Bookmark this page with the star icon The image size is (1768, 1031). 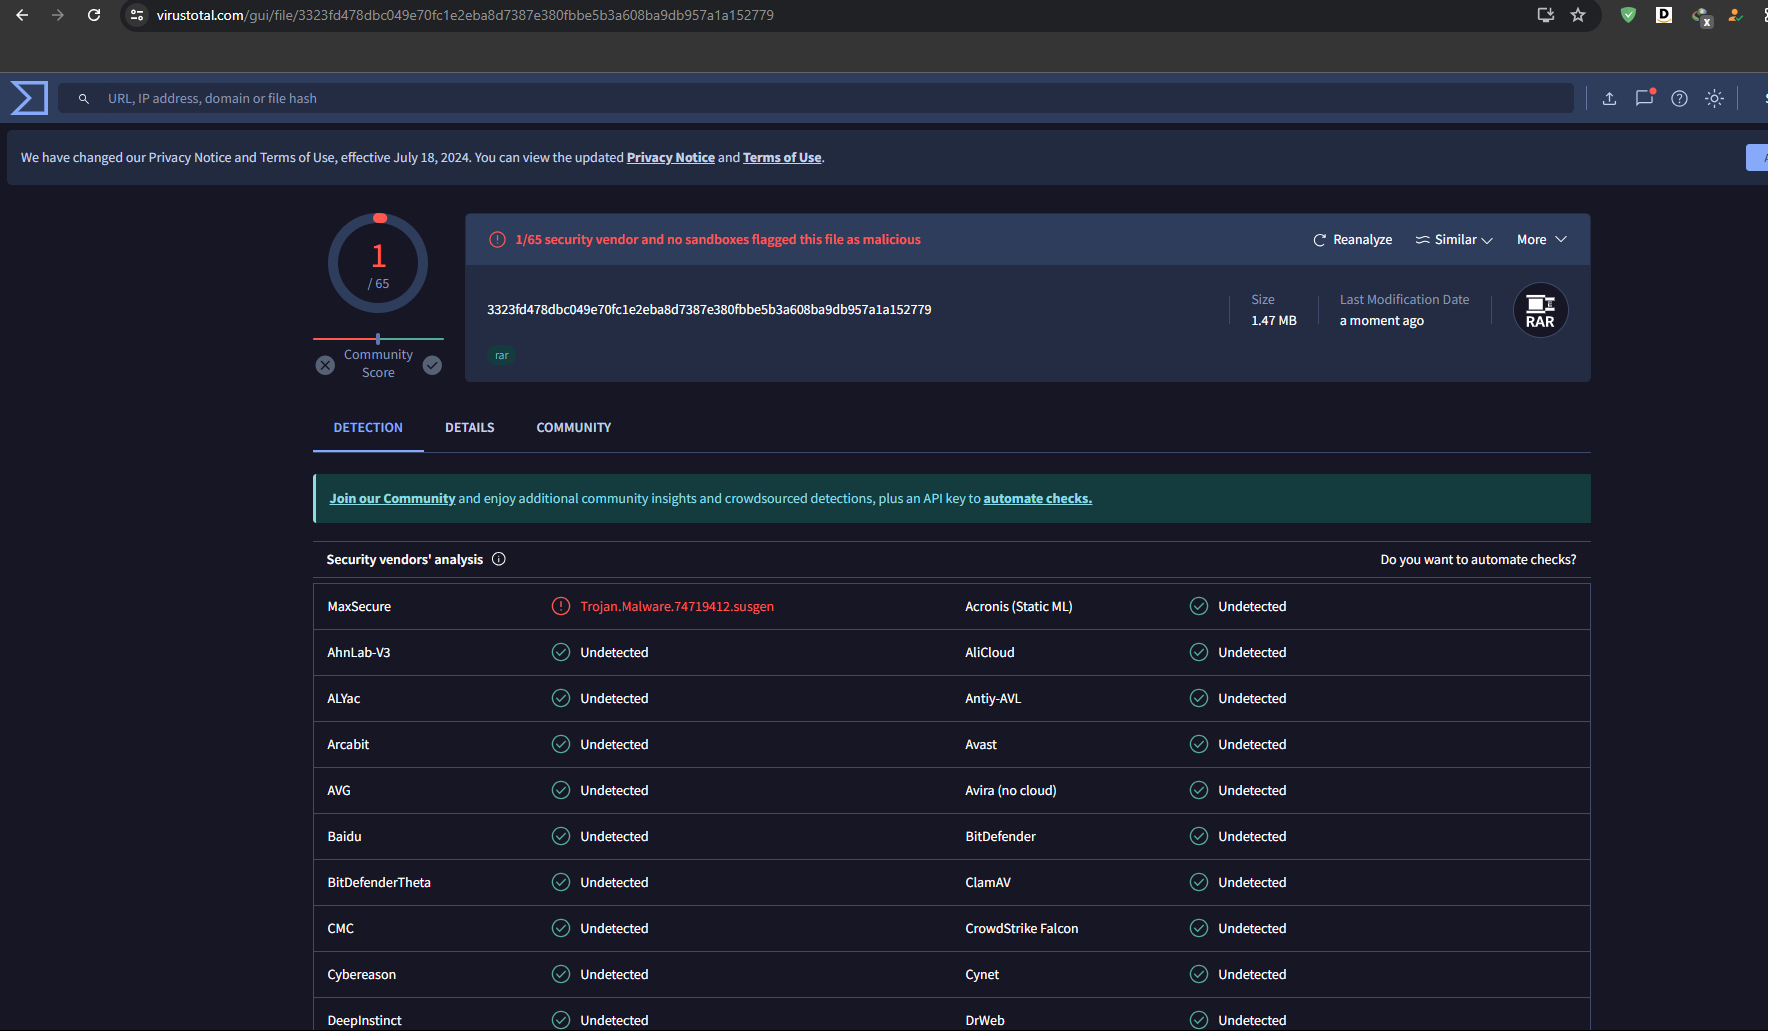point(1578,15)
